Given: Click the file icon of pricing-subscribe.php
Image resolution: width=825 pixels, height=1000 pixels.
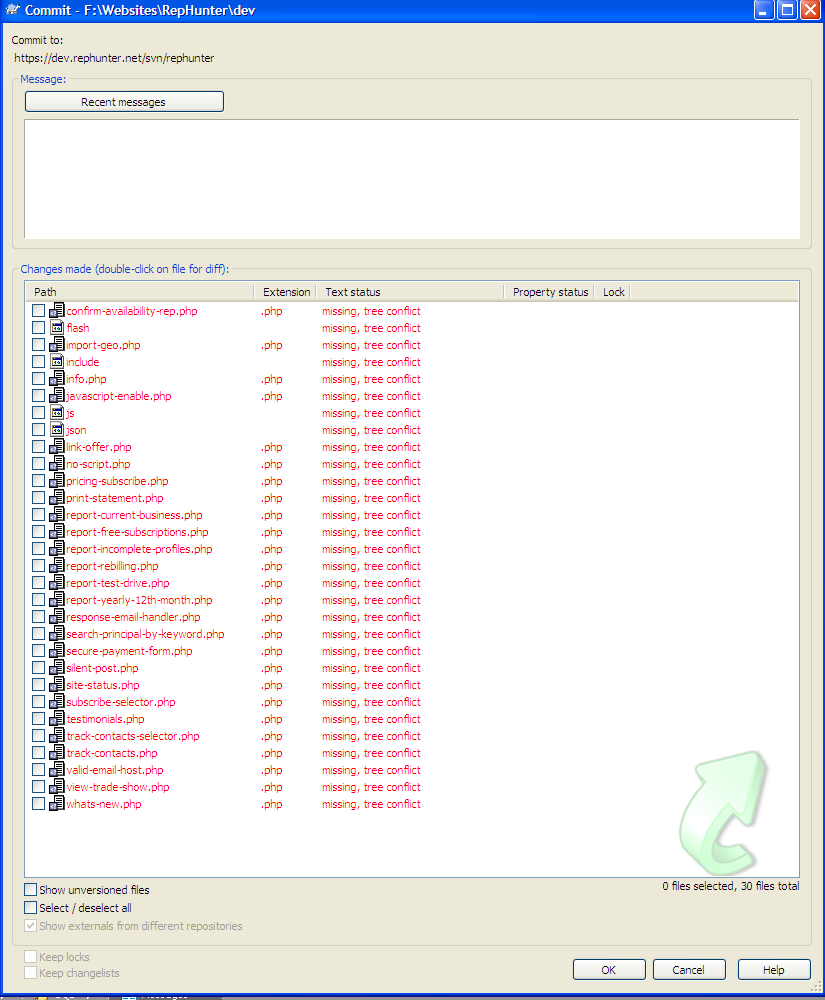Looking at the screenshot, I should pos(57,481).
